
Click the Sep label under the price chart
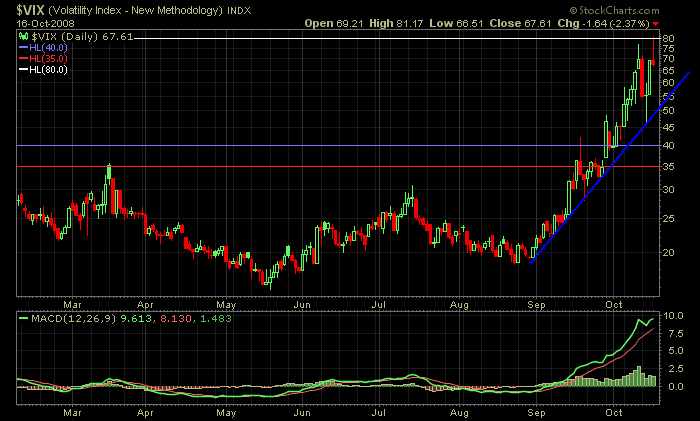pyautogui.click(x=536, y=304)
